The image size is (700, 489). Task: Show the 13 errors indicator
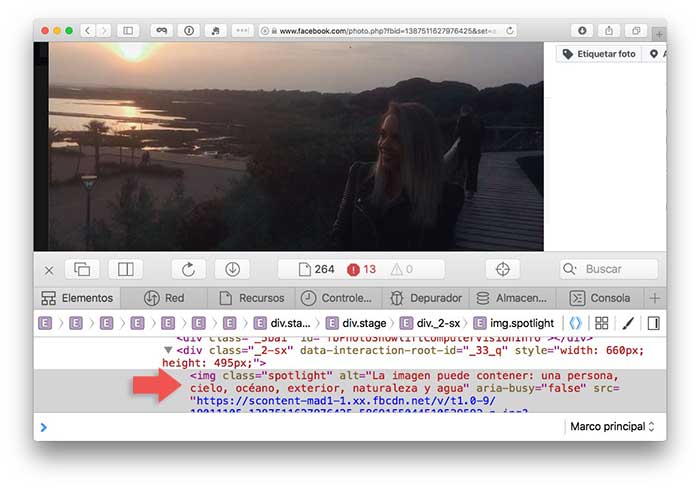(x=361, y=269)
